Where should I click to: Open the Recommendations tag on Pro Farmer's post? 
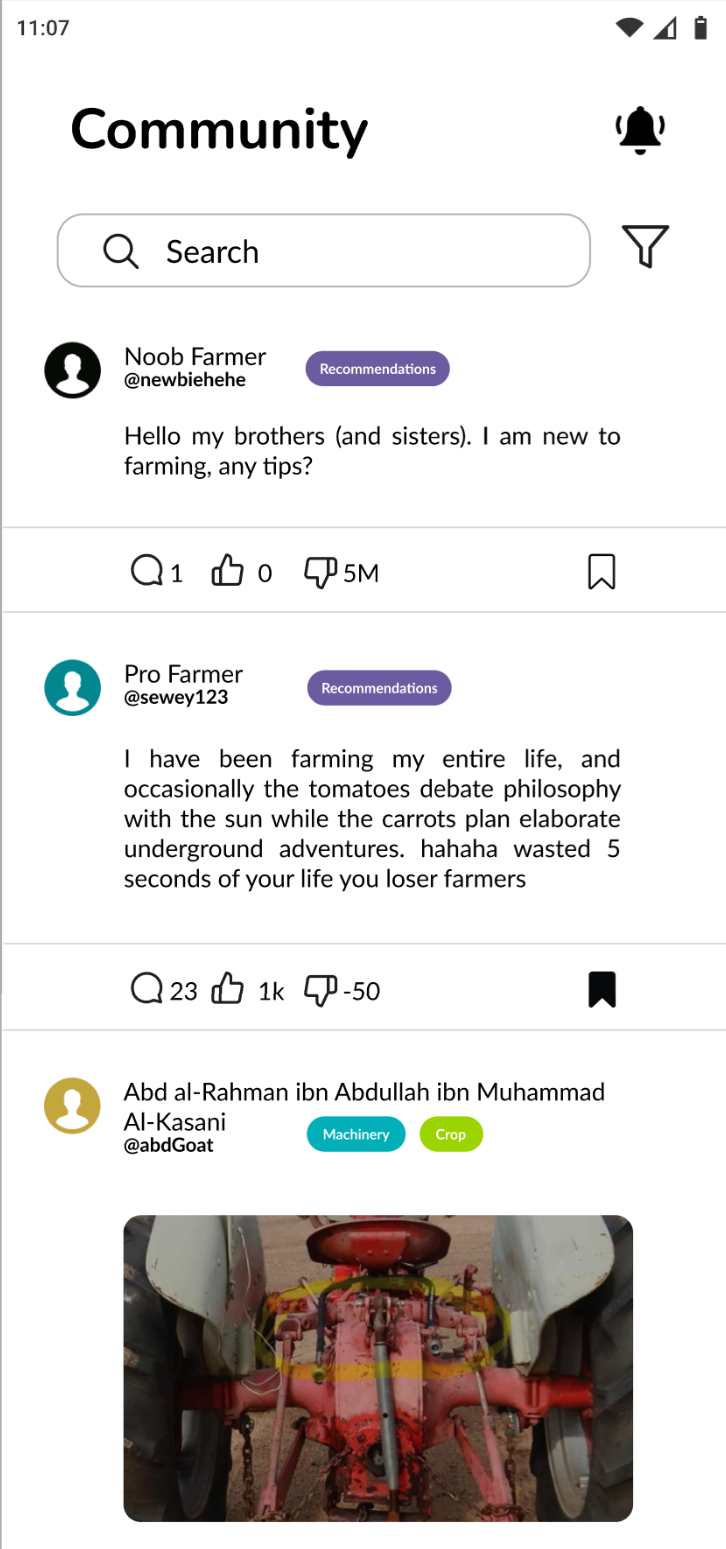coord(378,687)
